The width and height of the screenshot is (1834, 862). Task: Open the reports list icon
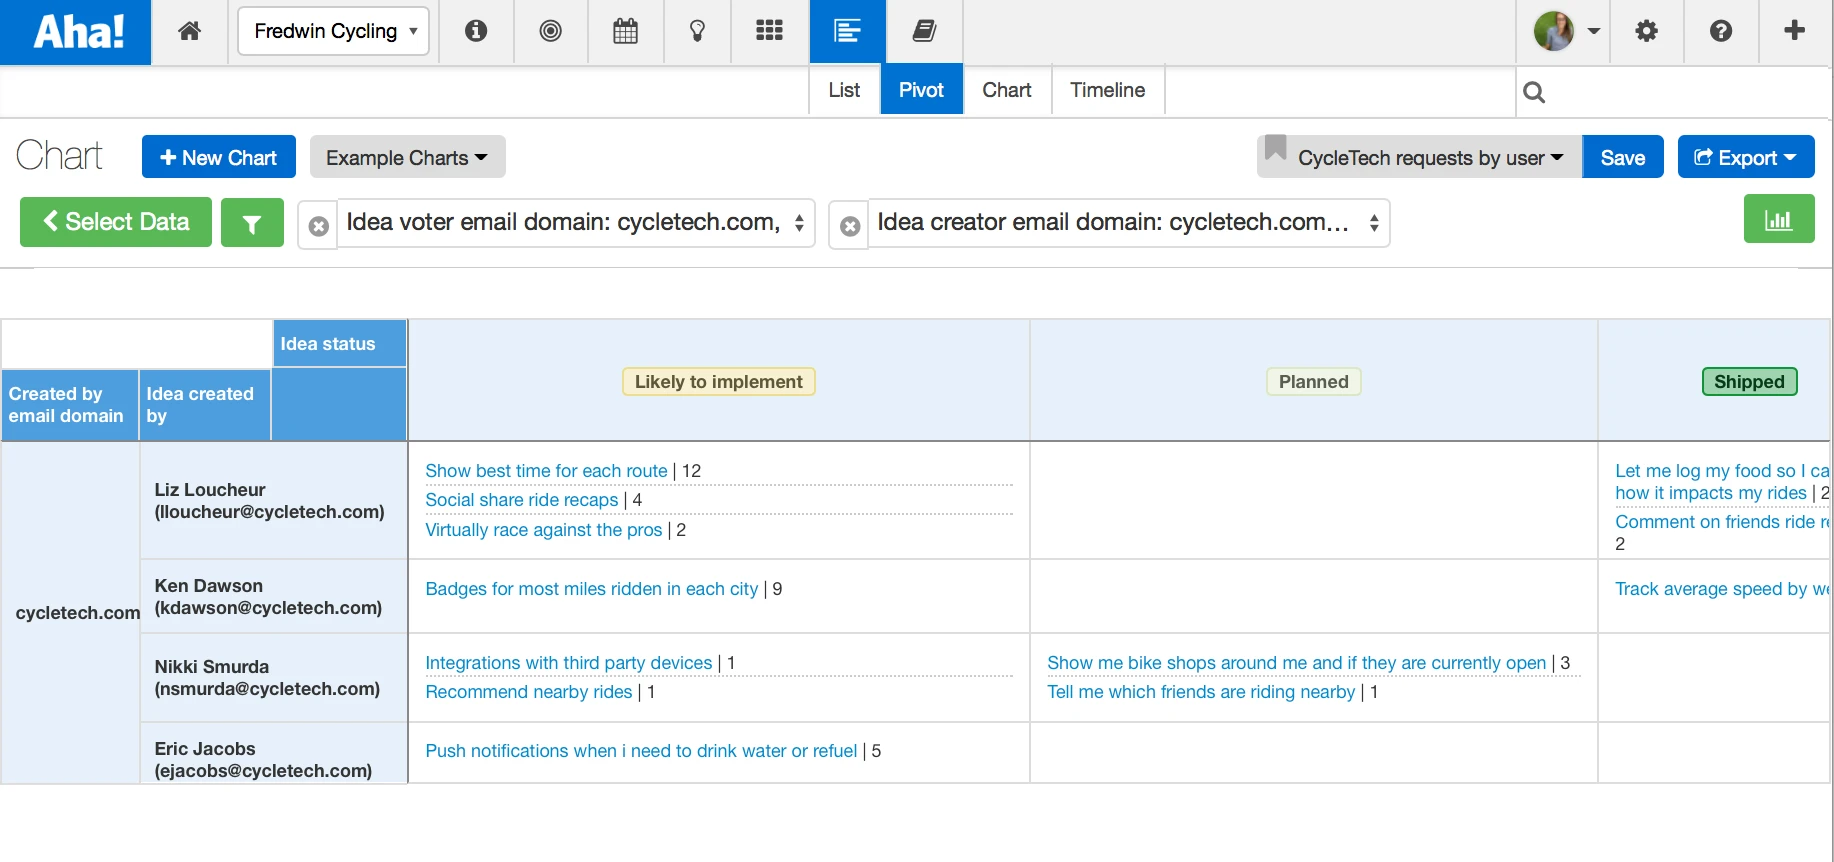click(847, 31)
